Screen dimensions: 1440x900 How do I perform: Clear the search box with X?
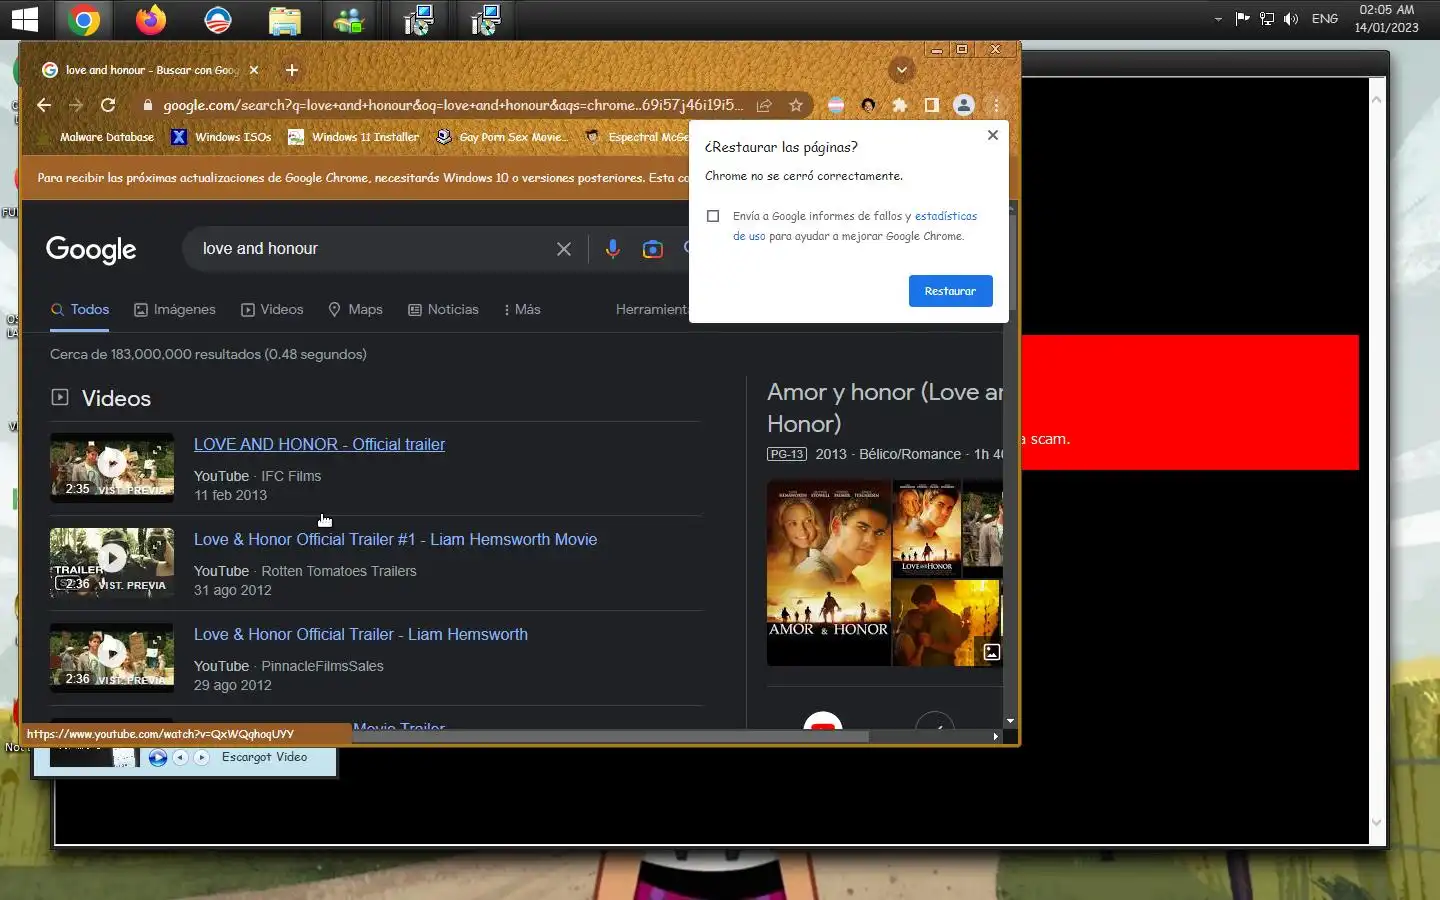tap(564, 249)
